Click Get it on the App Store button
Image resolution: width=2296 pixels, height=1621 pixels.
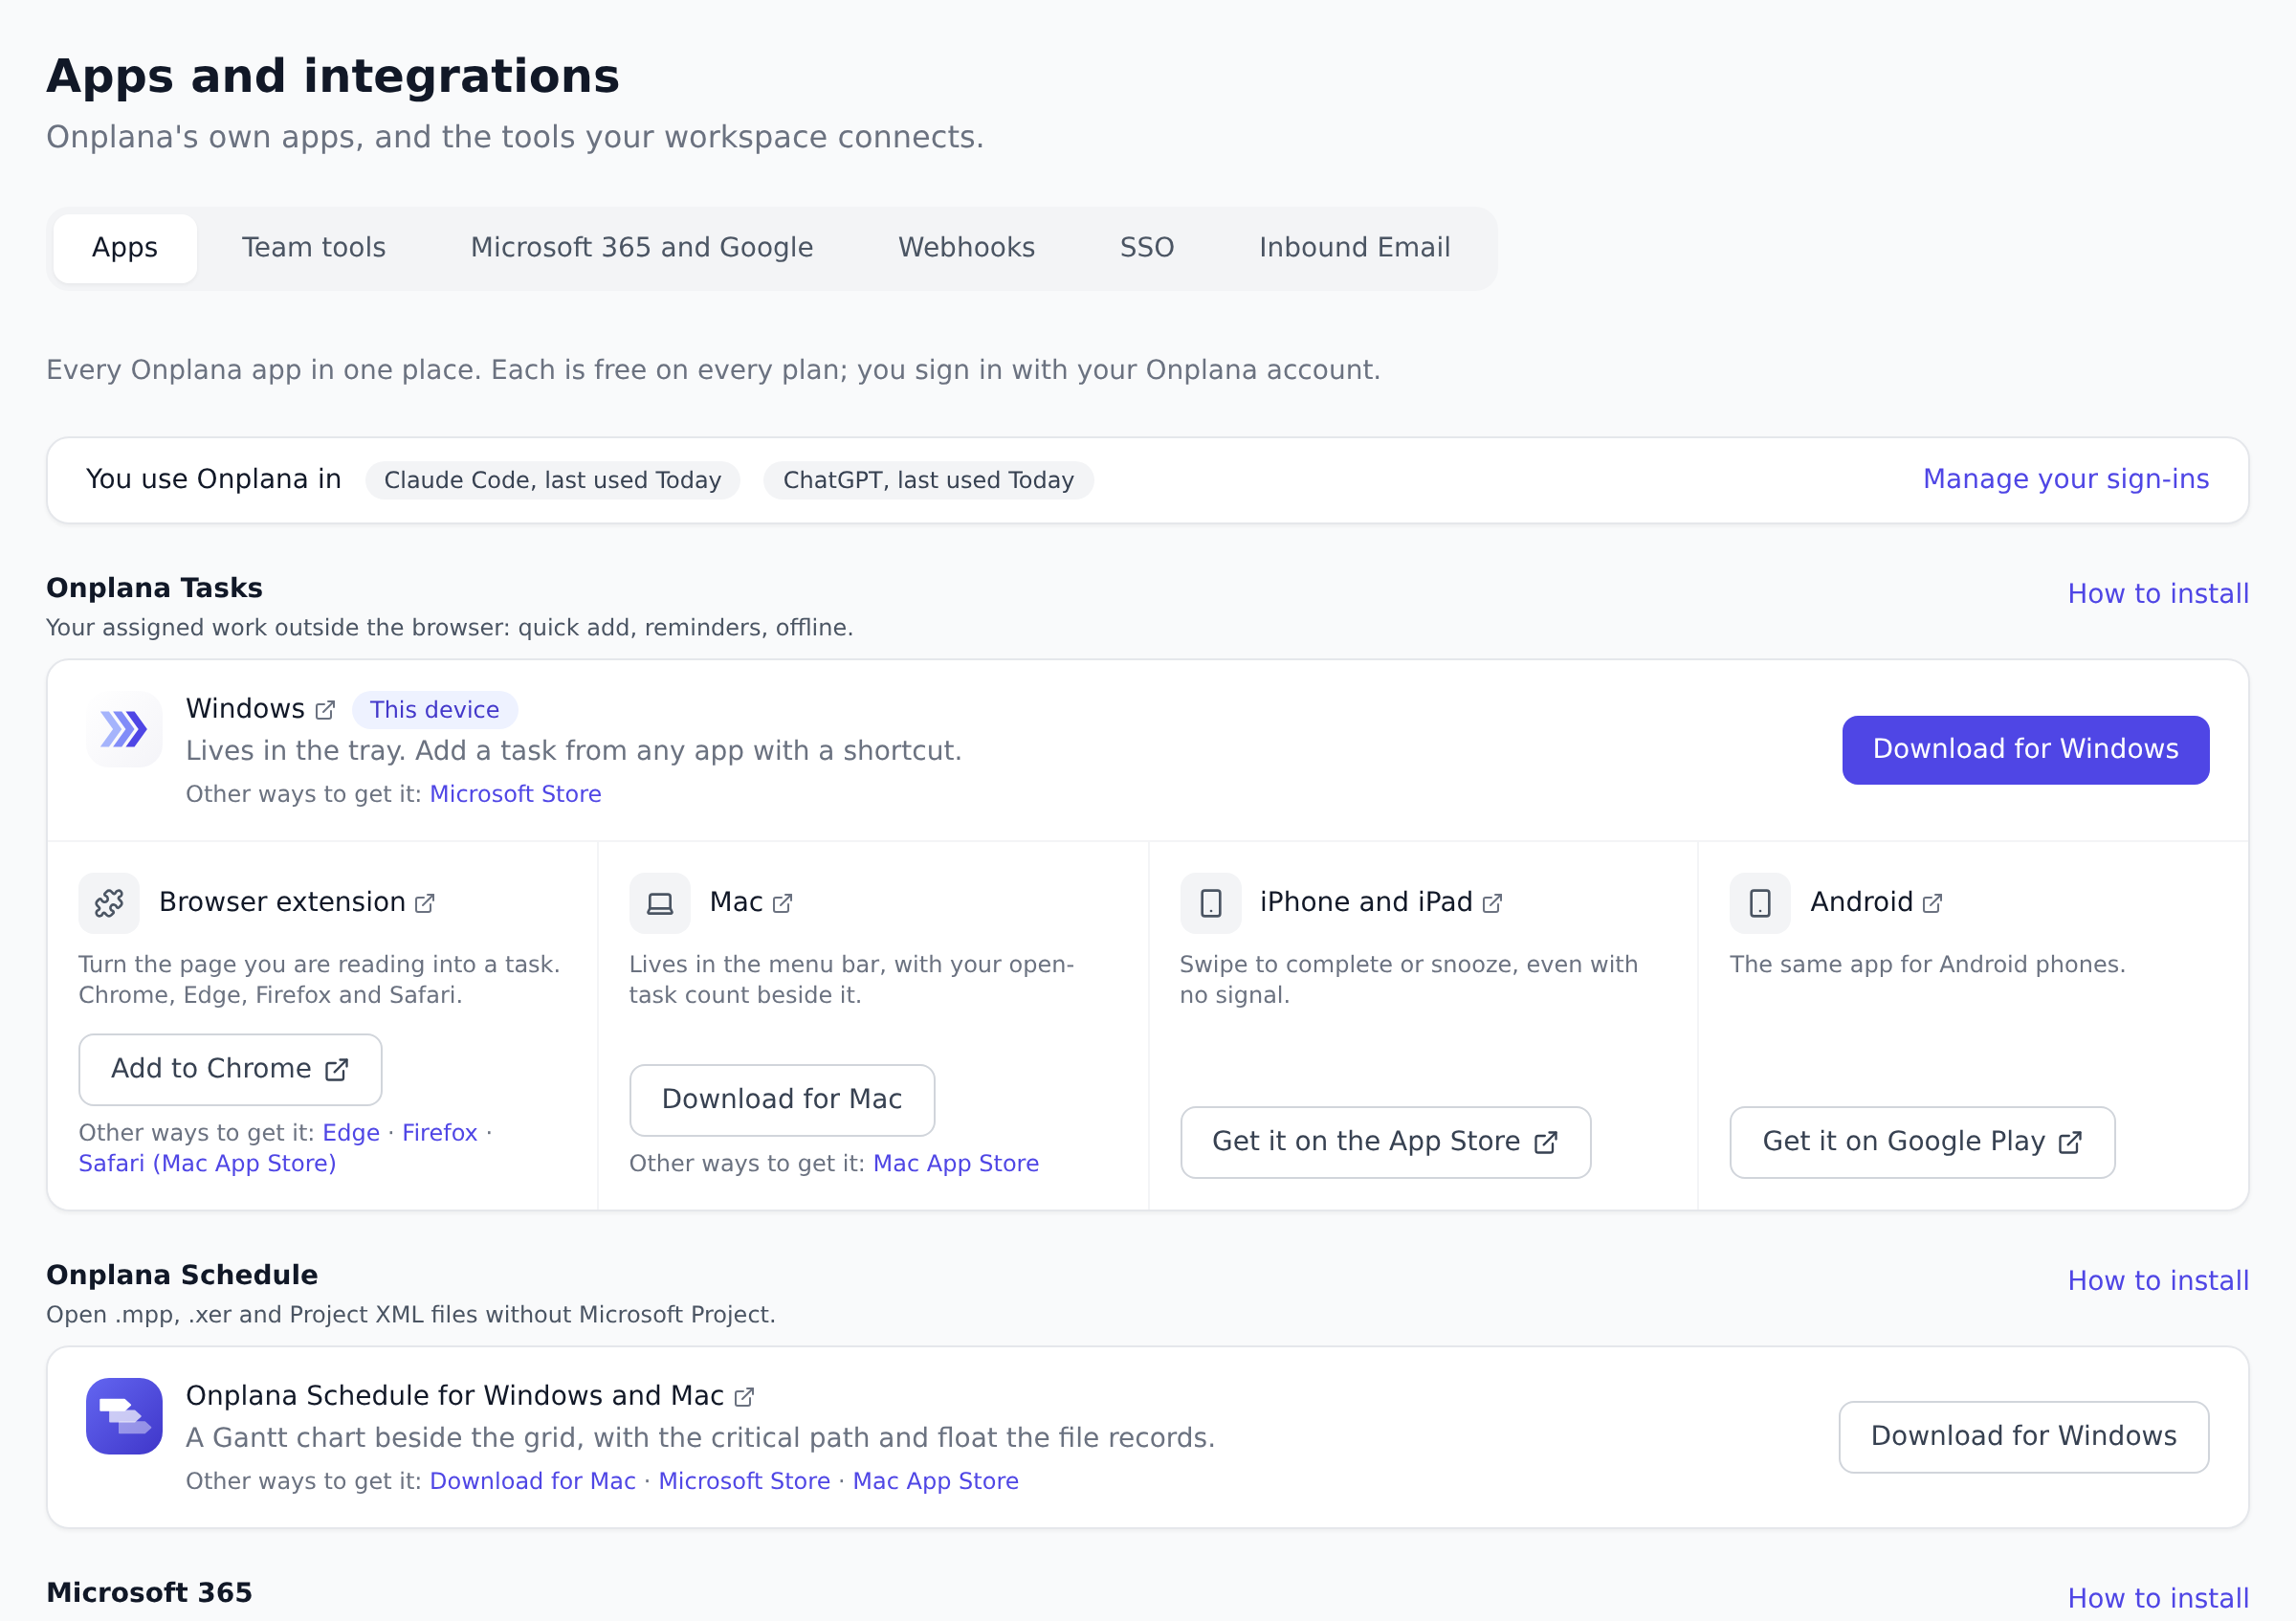click(1385, 1142)
